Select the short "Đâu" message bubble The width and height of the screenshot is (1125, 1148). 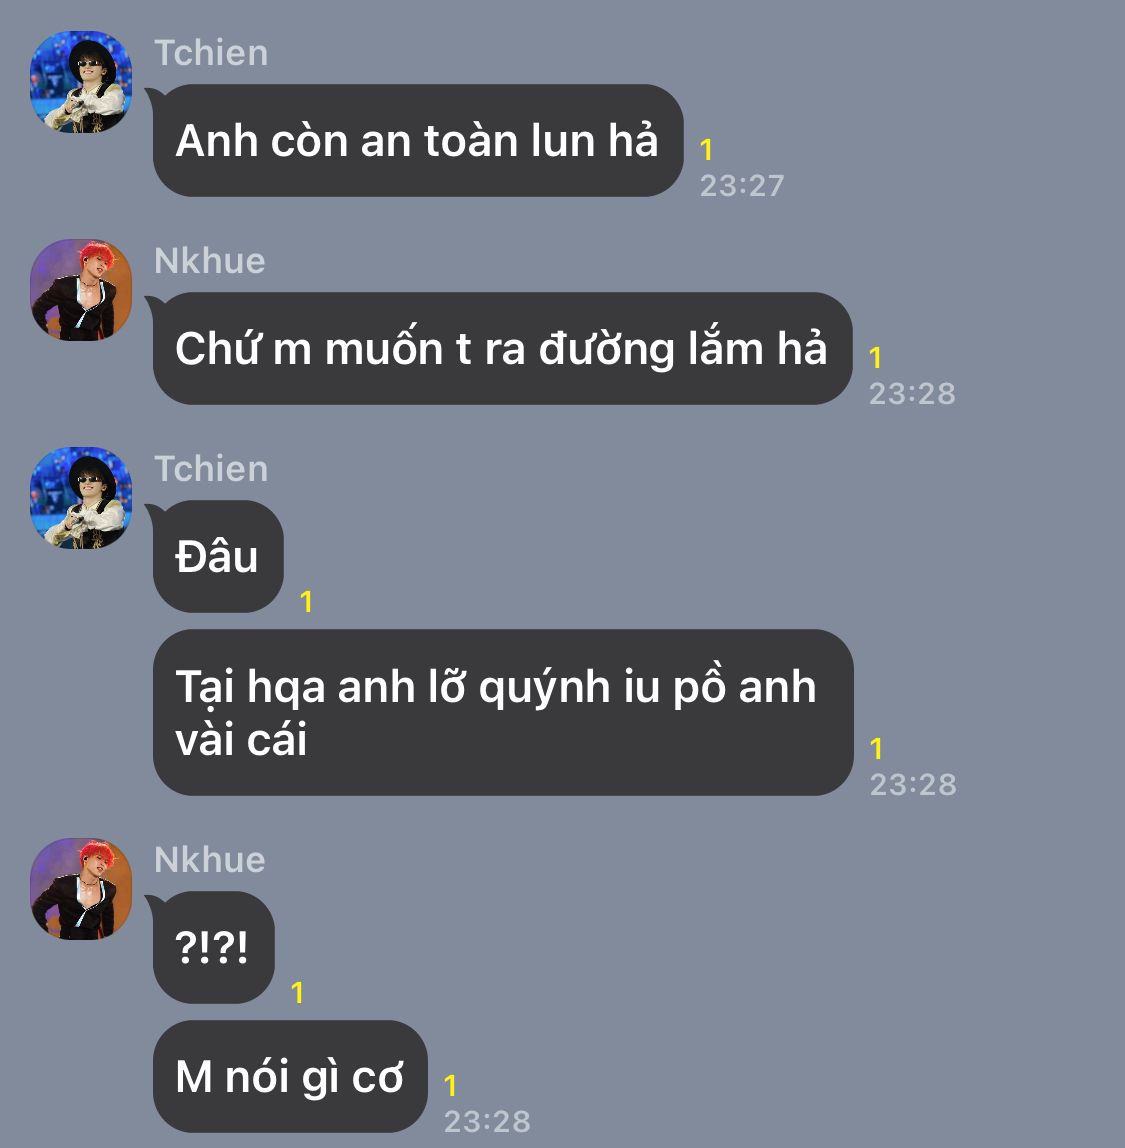(217, 556)
